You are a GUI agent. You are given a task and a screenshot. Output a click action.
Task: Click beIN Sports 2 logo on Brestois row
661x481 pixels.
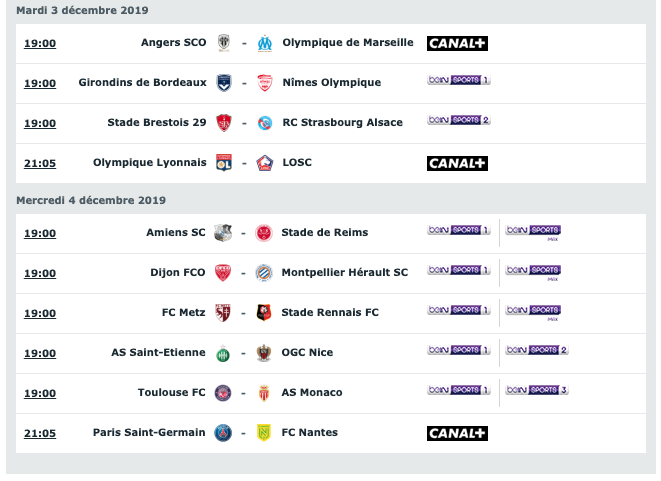coord(459,120)
